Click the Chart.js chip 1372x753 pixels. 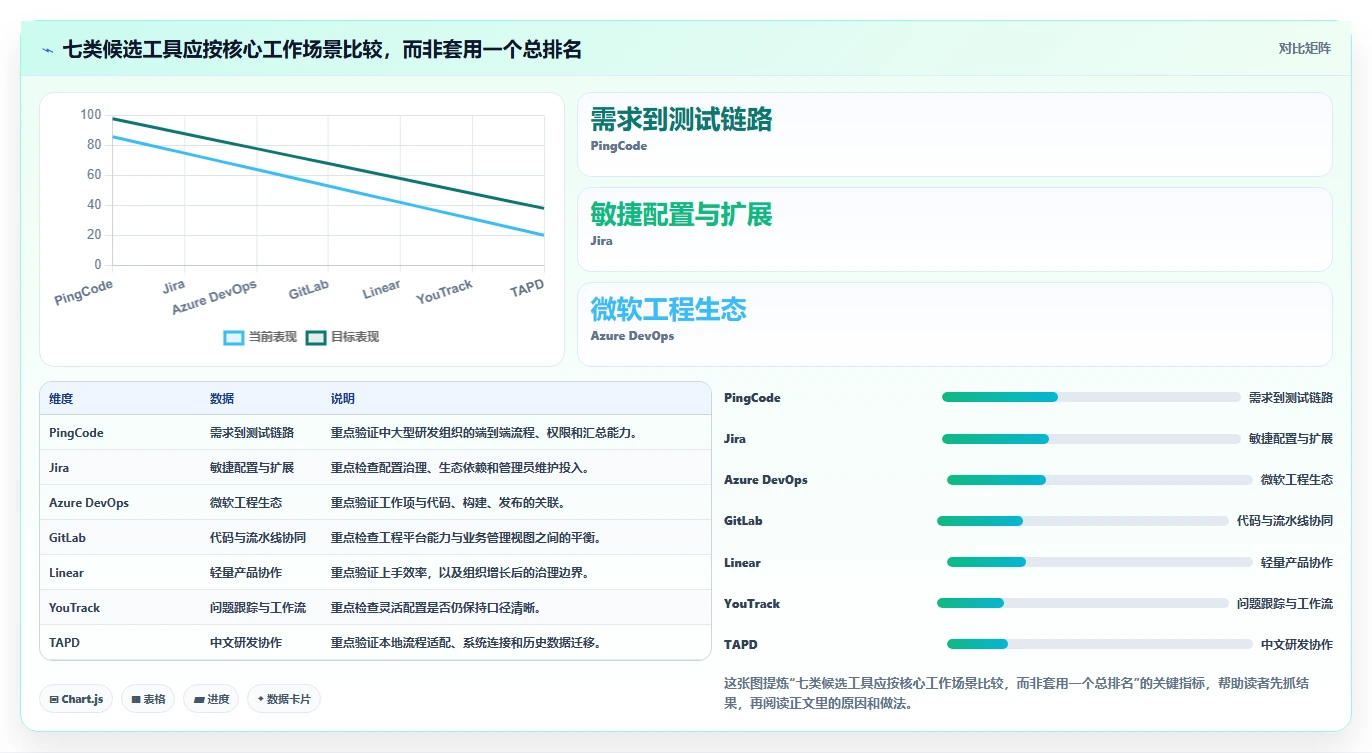coord(77,699)
